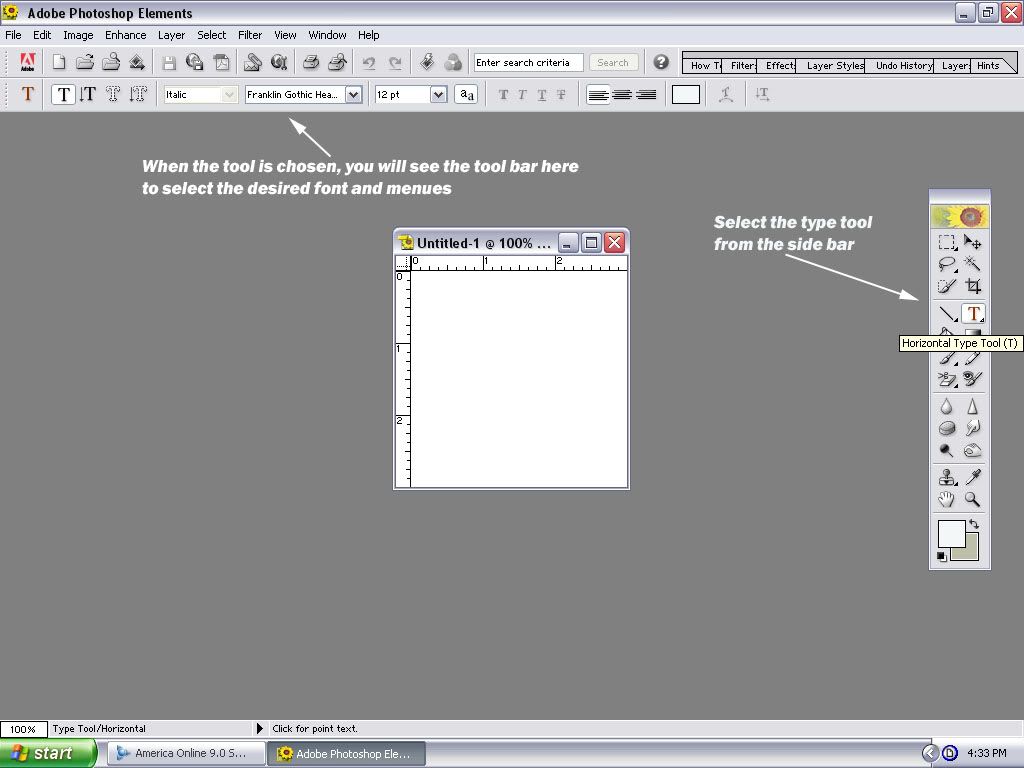The height and width of the screenshot is (768, 1024).
Task: Switch to the Layer Styles palette tab
Action: point(835,65)
